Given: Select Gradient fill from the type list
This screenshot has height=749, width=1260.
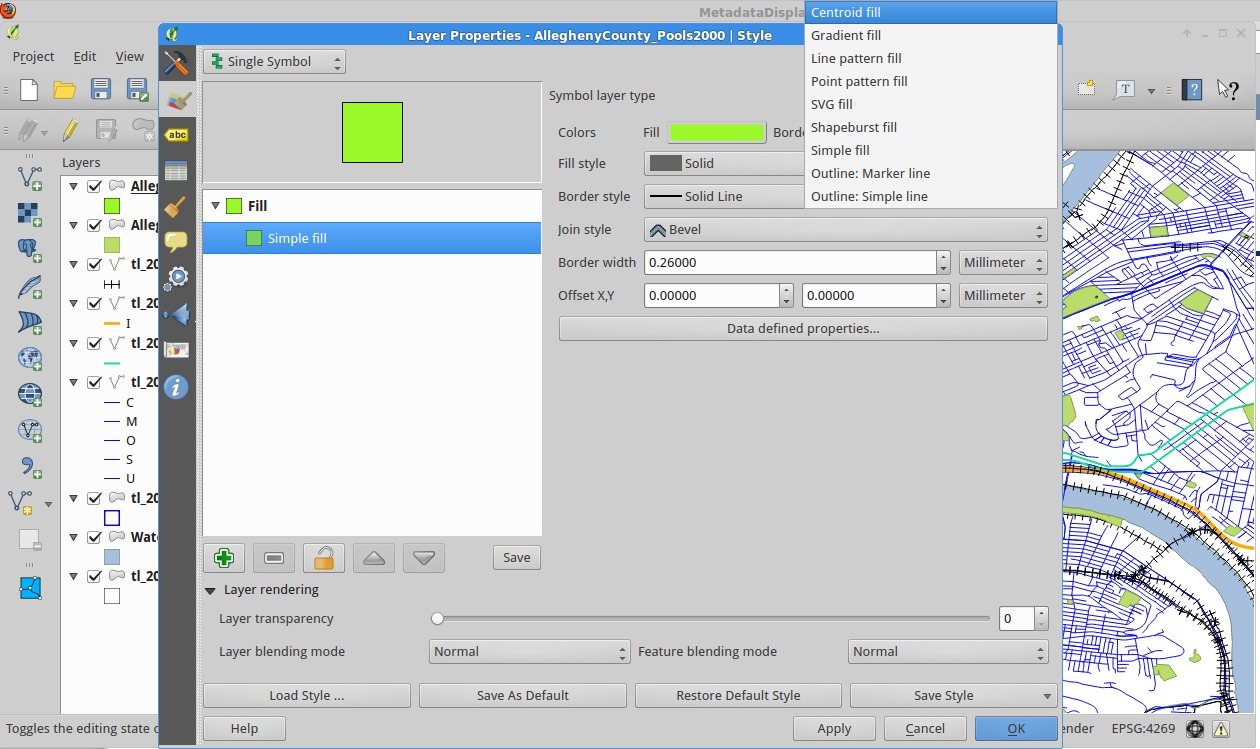Looking at the screenshot, I should point(846,35).
